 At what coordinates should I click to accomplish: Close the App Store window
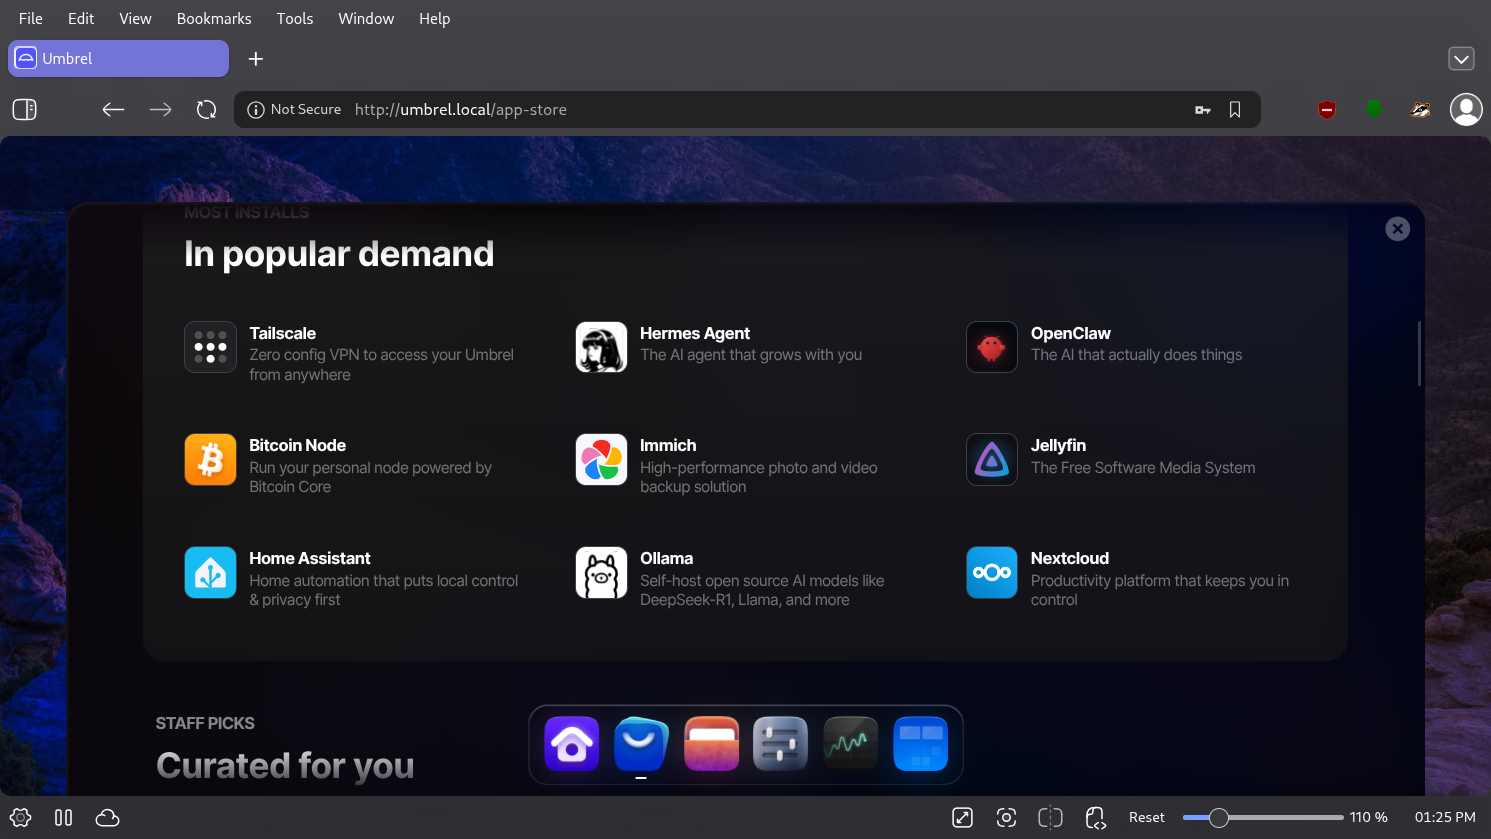point(1398,229)
